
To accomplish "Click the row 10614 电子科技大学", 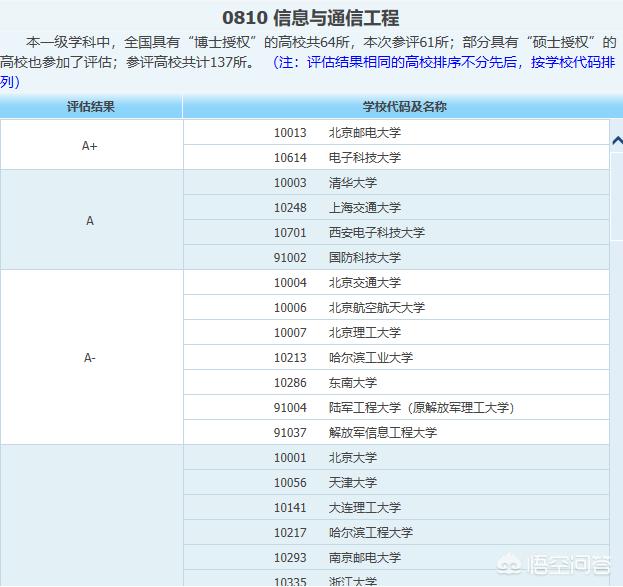I will tap(396, 157).
